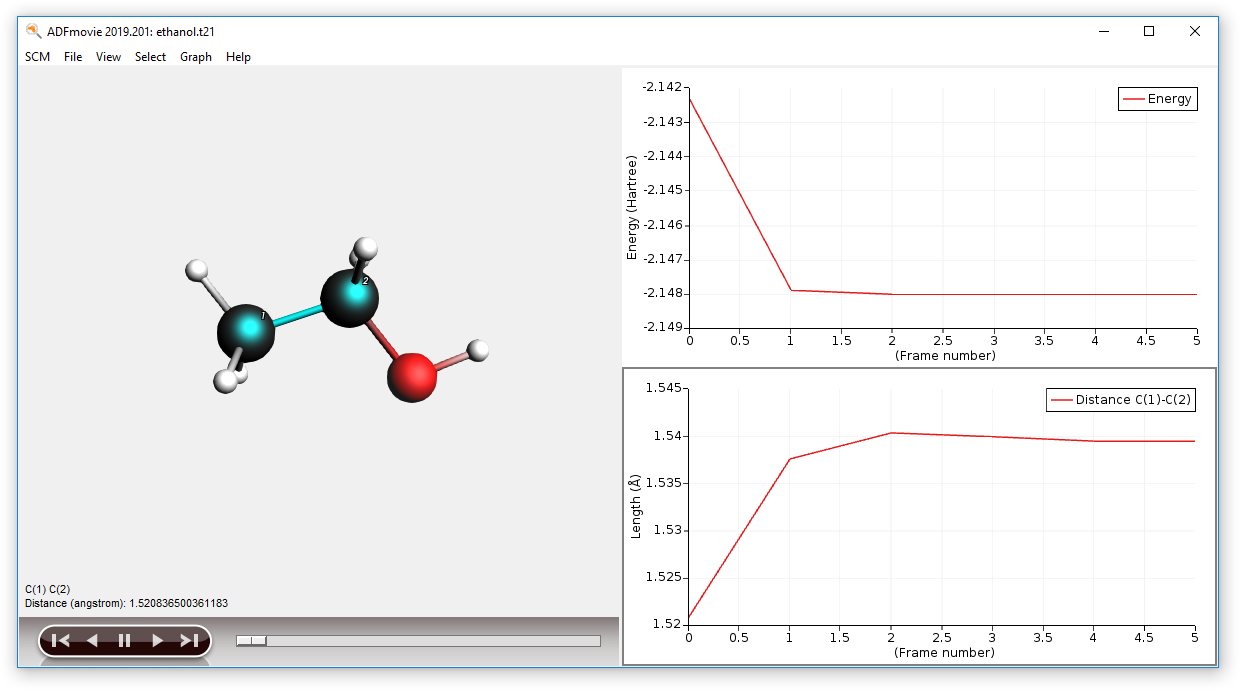Minimize the ADFmovie window

point(1103,31)
